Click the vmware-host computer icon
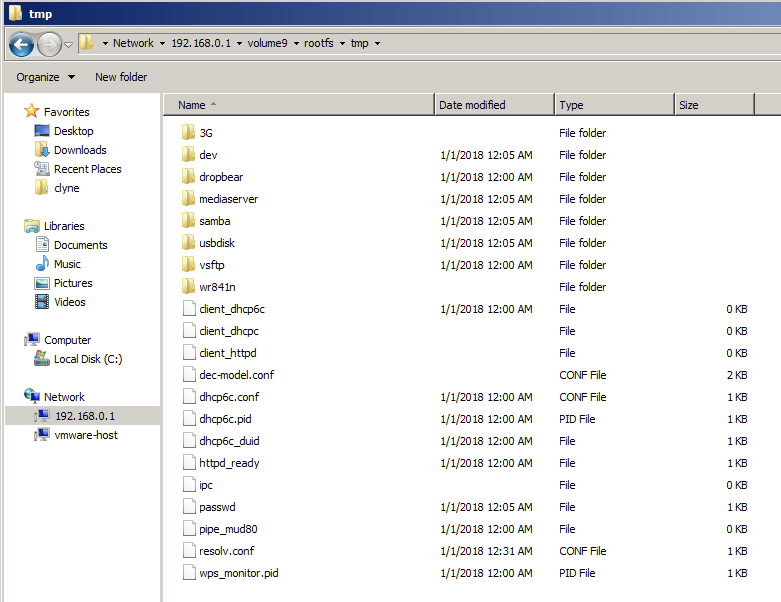Image resolution: width=781 pixels, height=602 pixels. click(x=42, y=435)
